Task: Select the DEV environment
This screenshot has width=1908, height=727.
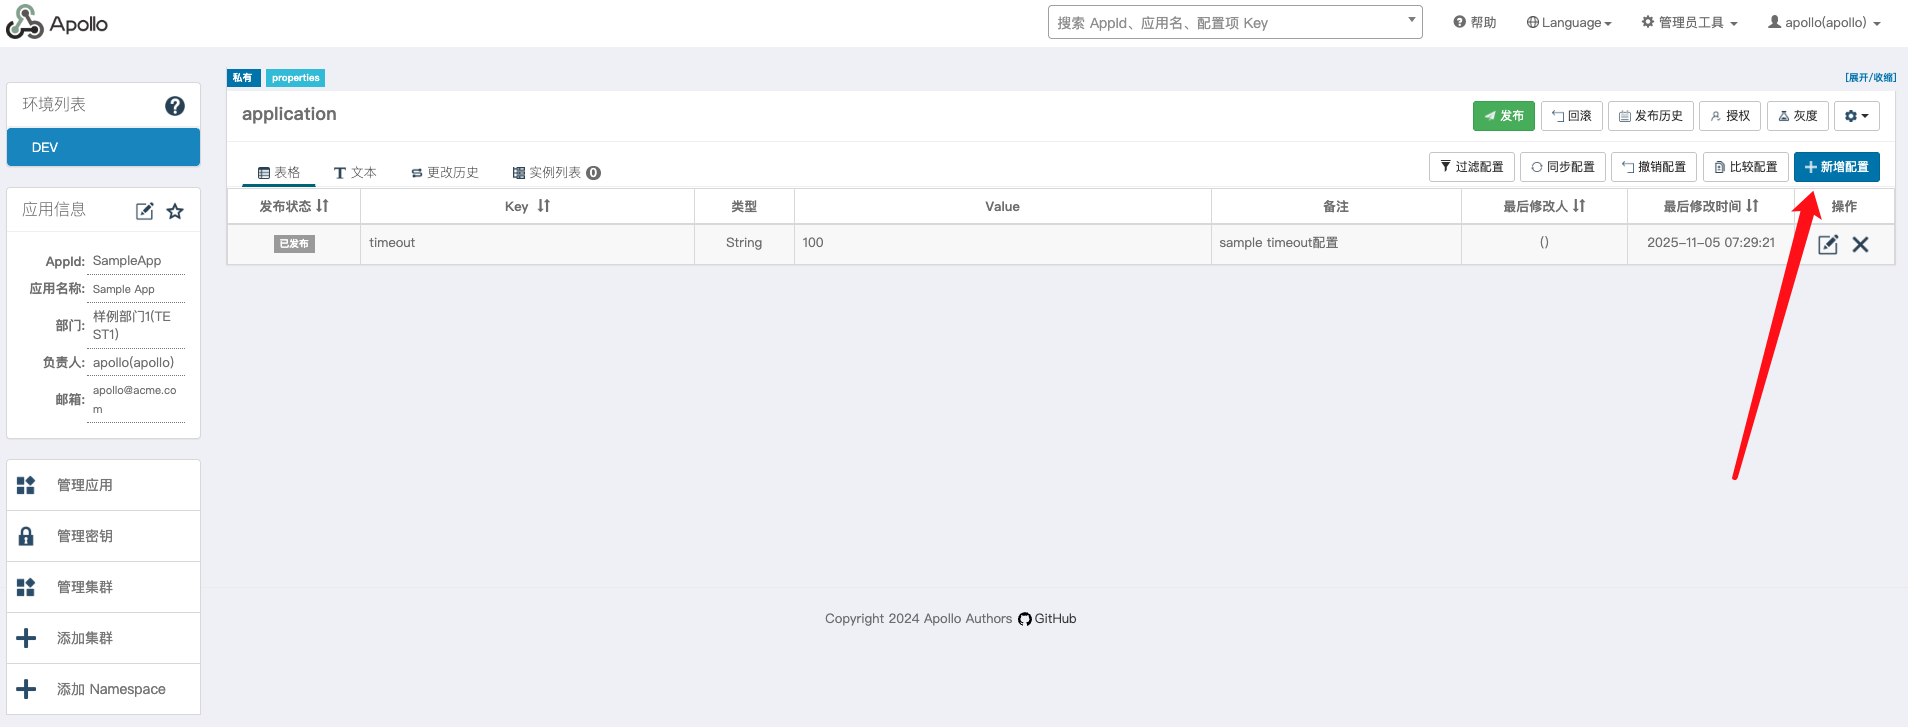Action: [x=103, y=147]
